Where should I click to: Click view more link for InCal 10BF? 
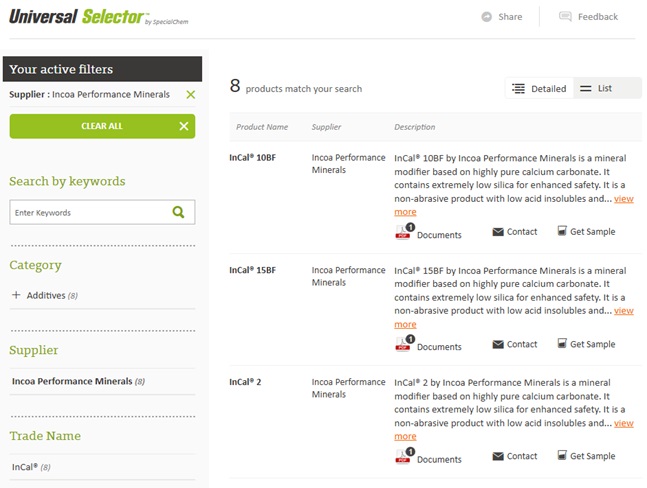(x=514, y=205)
